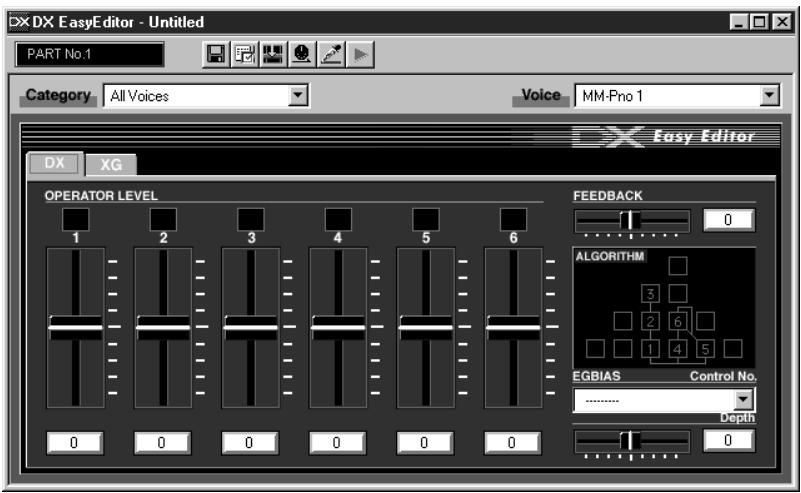Click the operator 2 level fader handle
Viewport: 801px width, 493px height.
pos(163,327)
